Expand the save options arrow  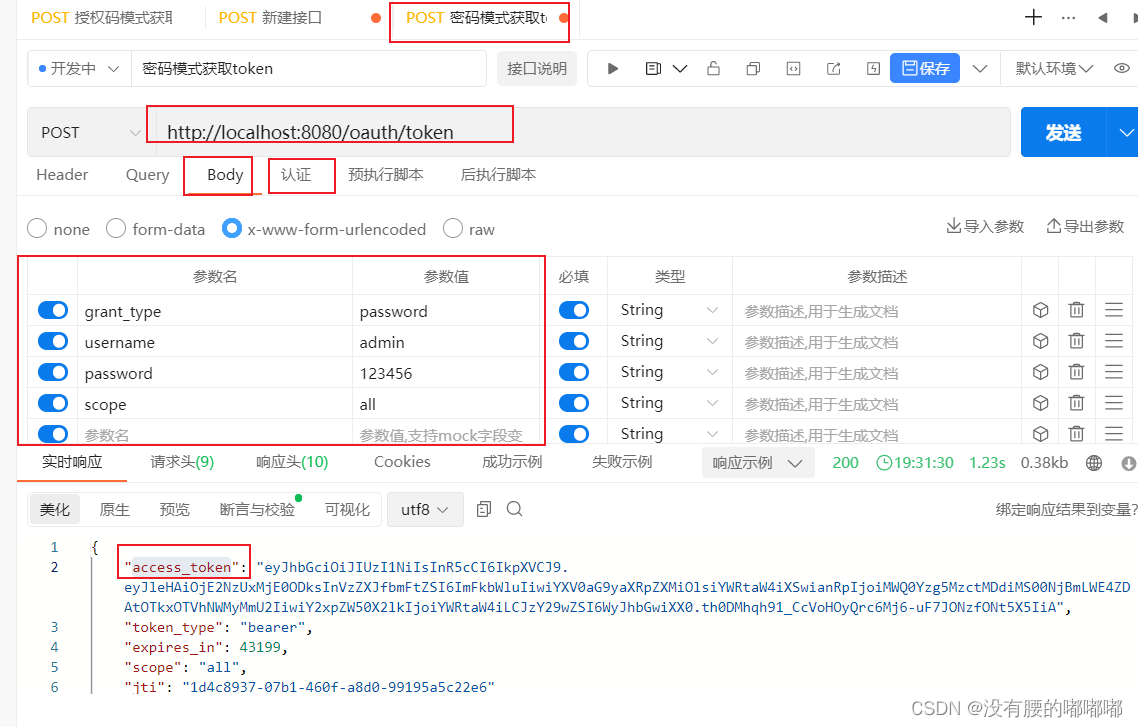tap(980, 69)
